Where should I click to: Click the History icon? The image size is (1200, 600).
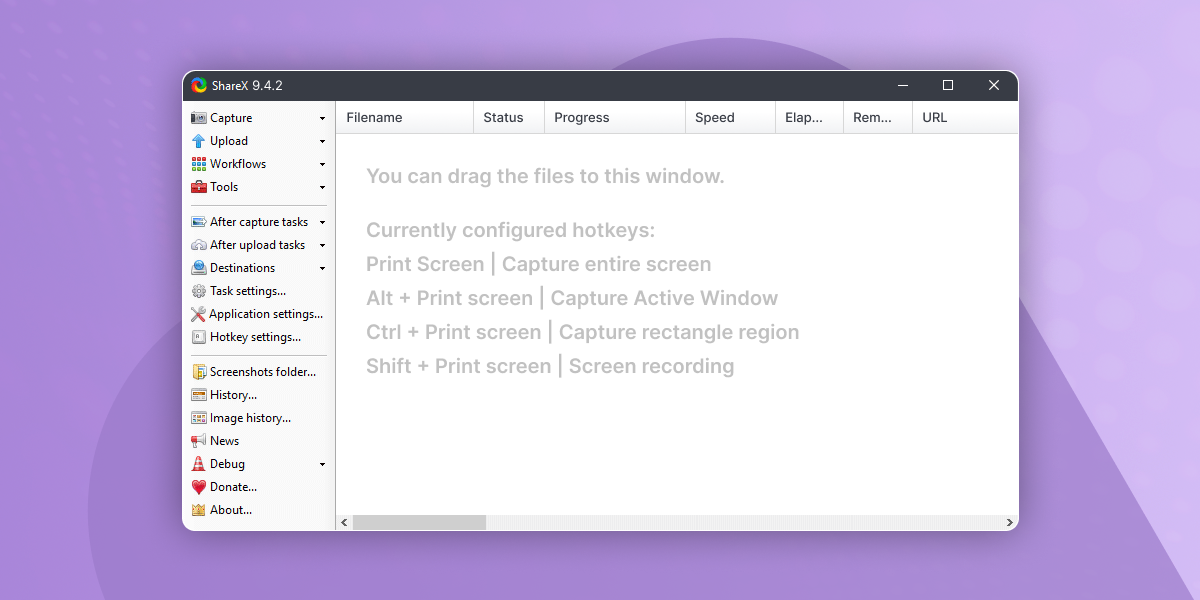(199, 395)
